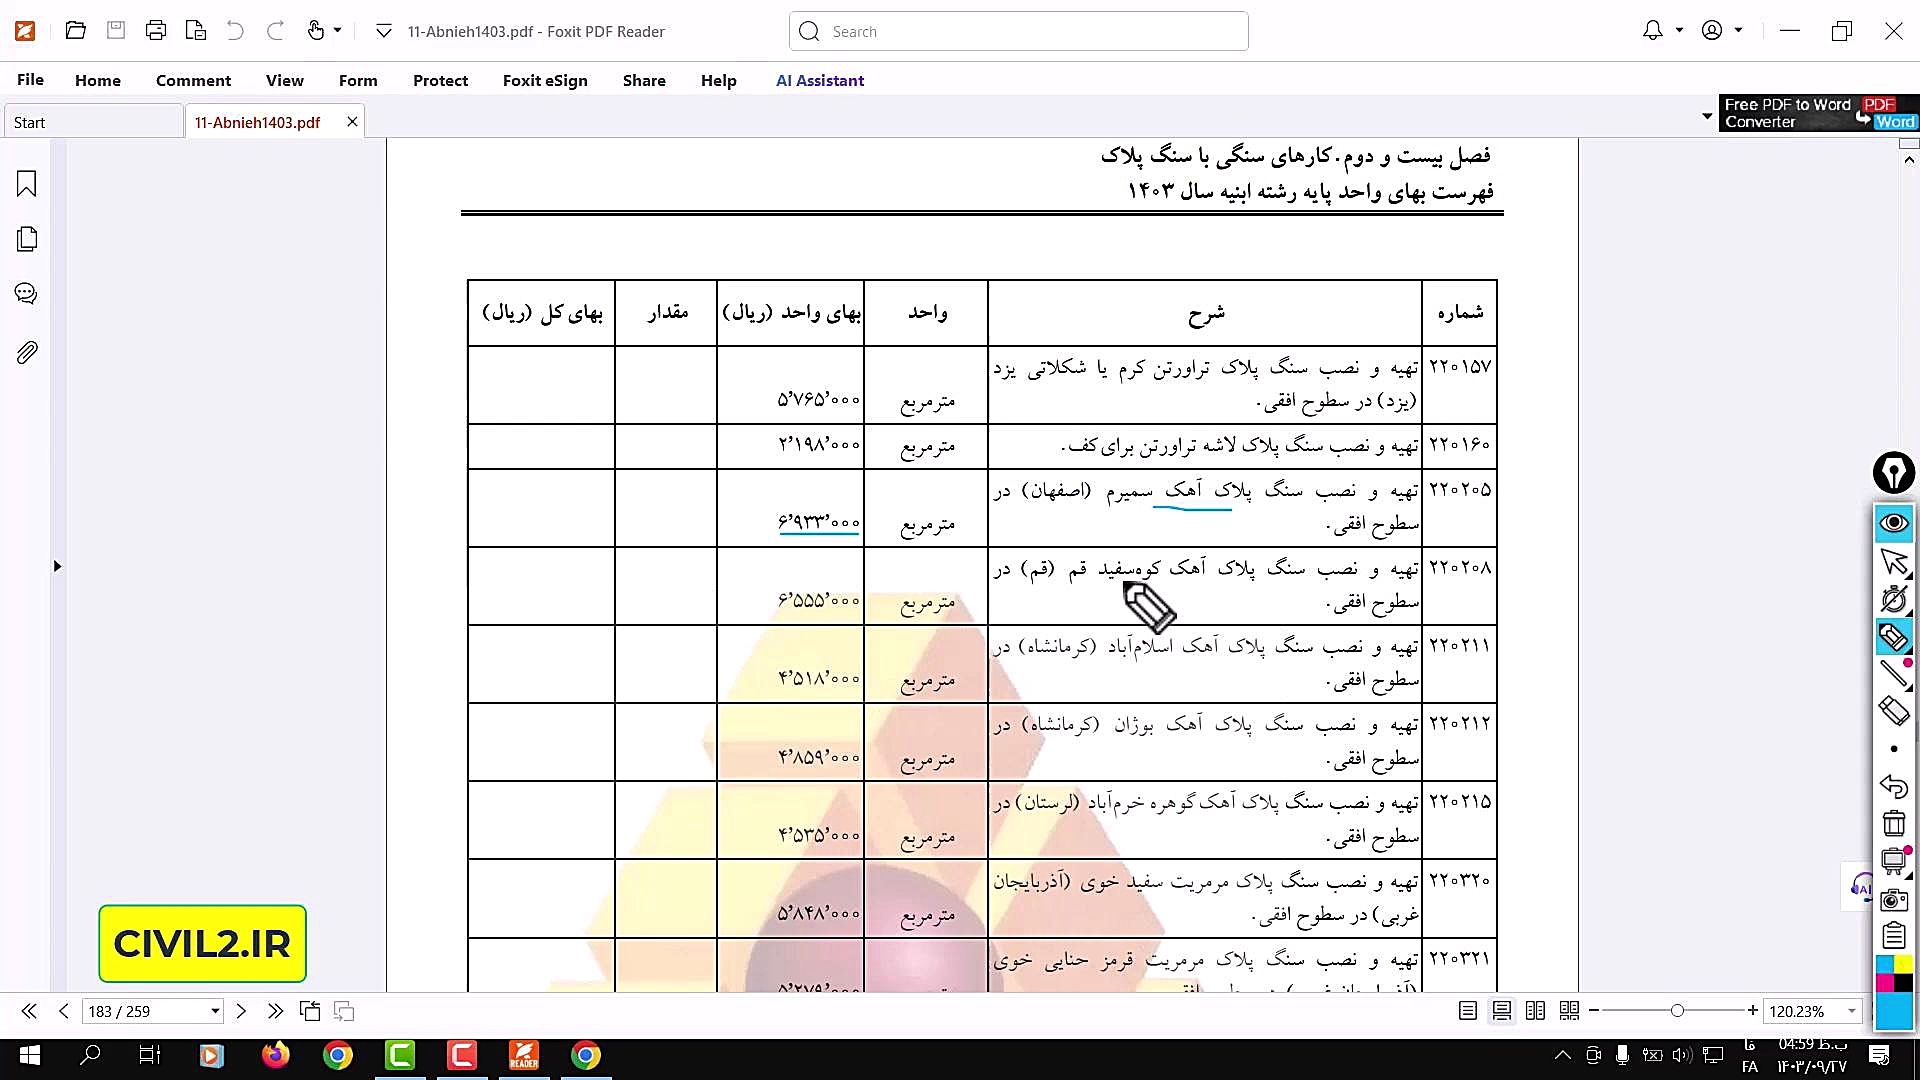Expand the left navigation panel arrow

coord(57,566)
